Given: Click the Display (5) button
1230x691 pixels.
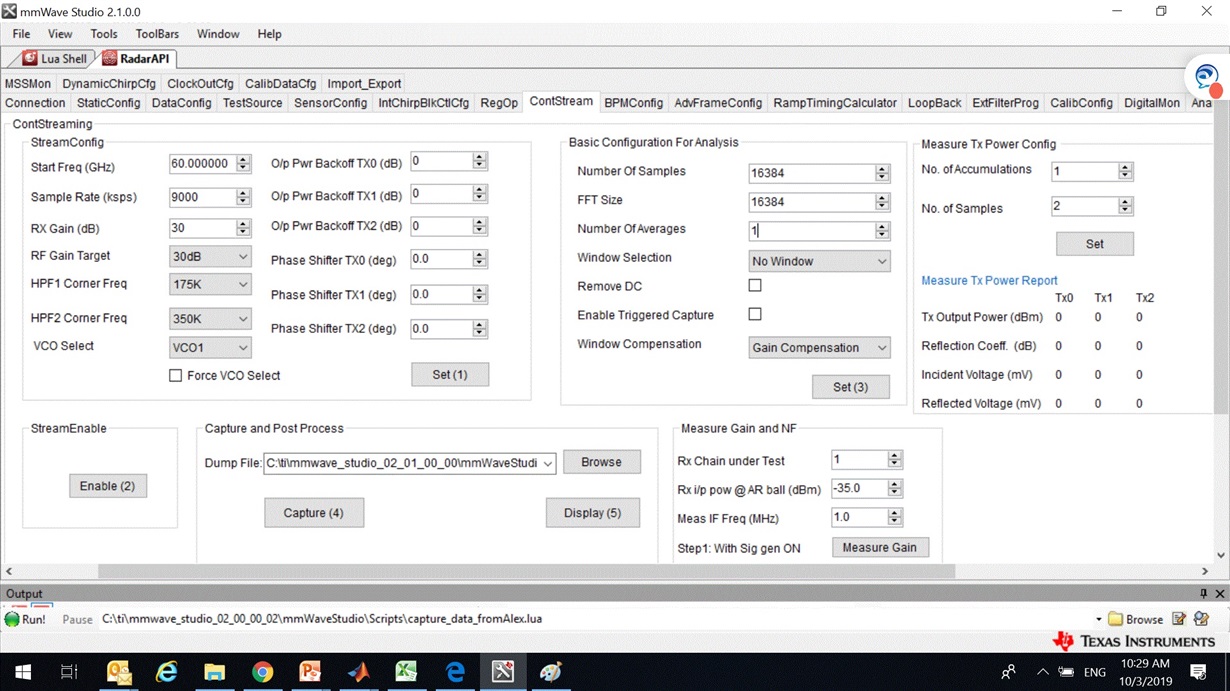Looking at the screenshot, I should (592, 513).
